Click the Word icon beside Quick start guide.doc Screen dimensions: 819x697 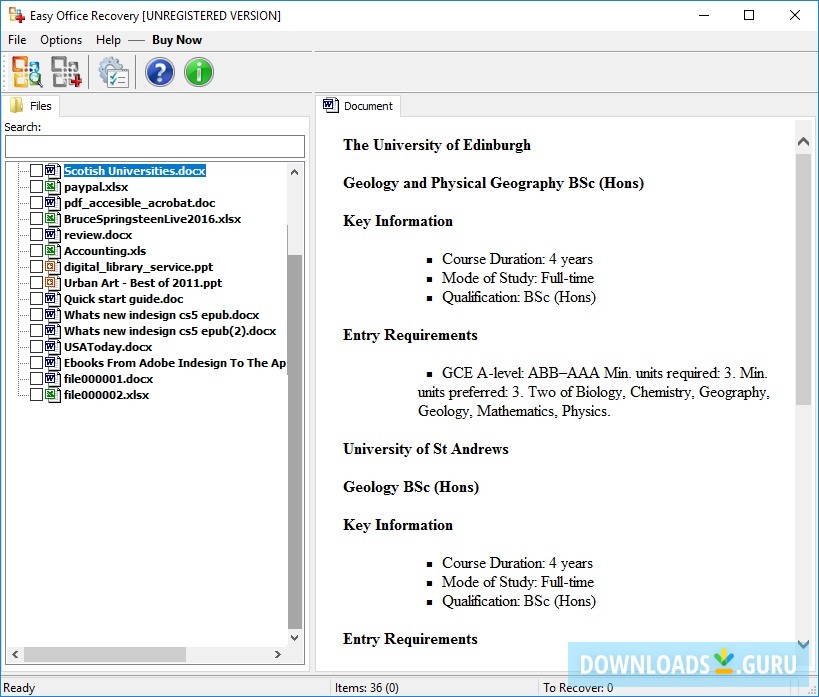(x=51, y=299)
